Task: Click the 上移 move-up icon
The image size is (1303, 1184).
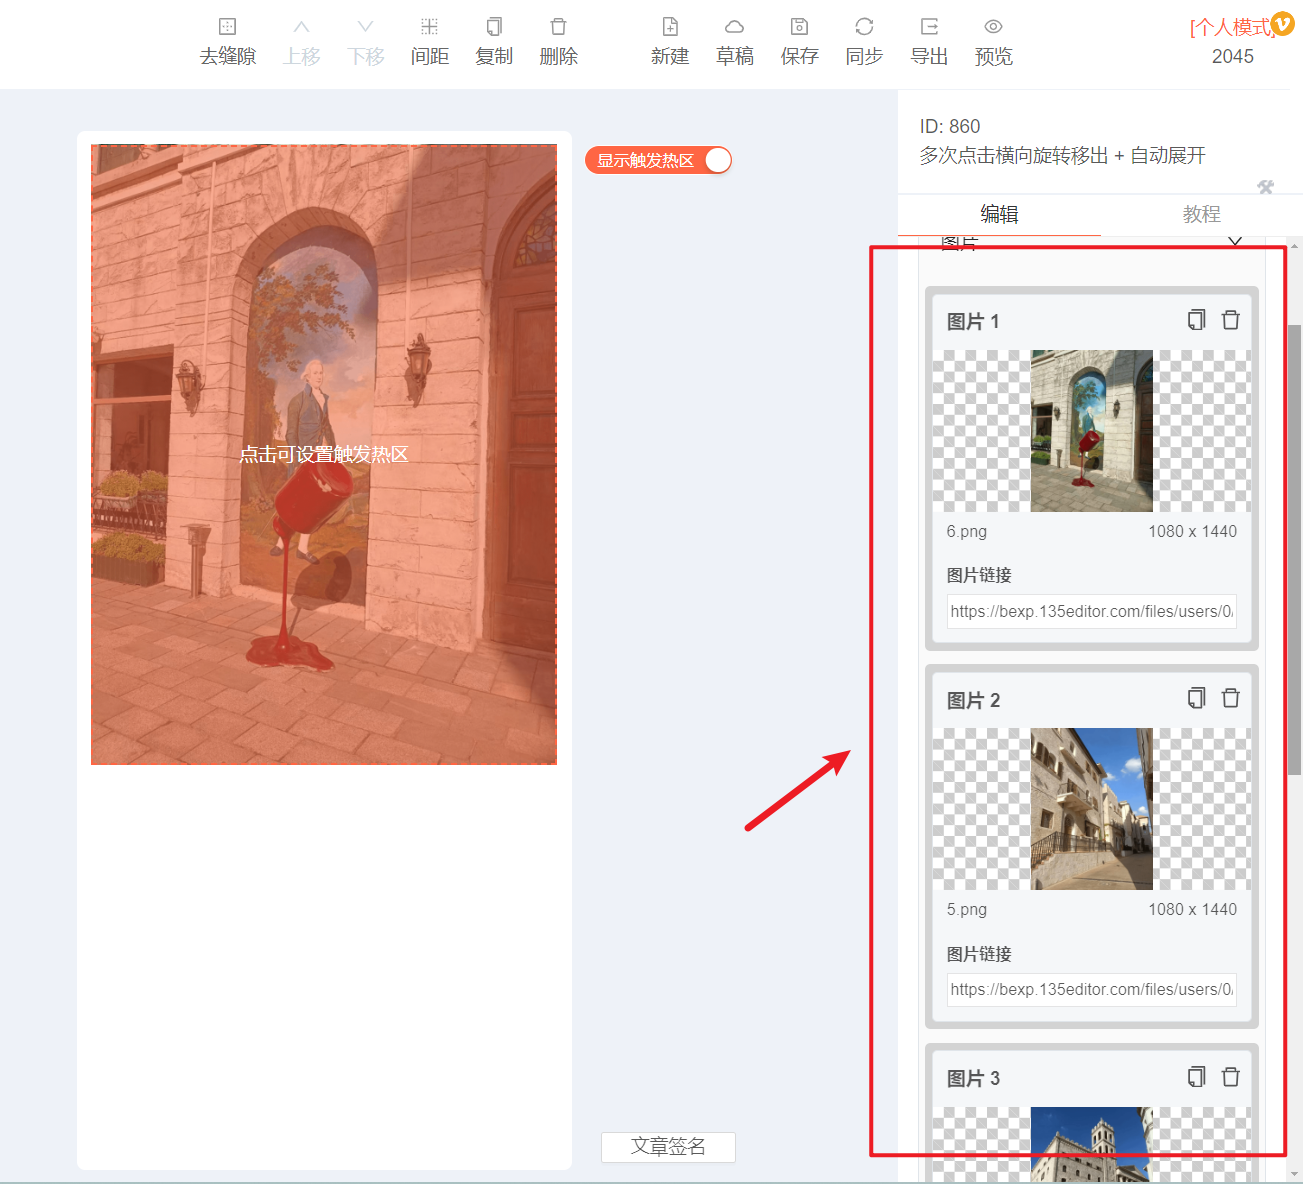Action: tap(301, 27)
